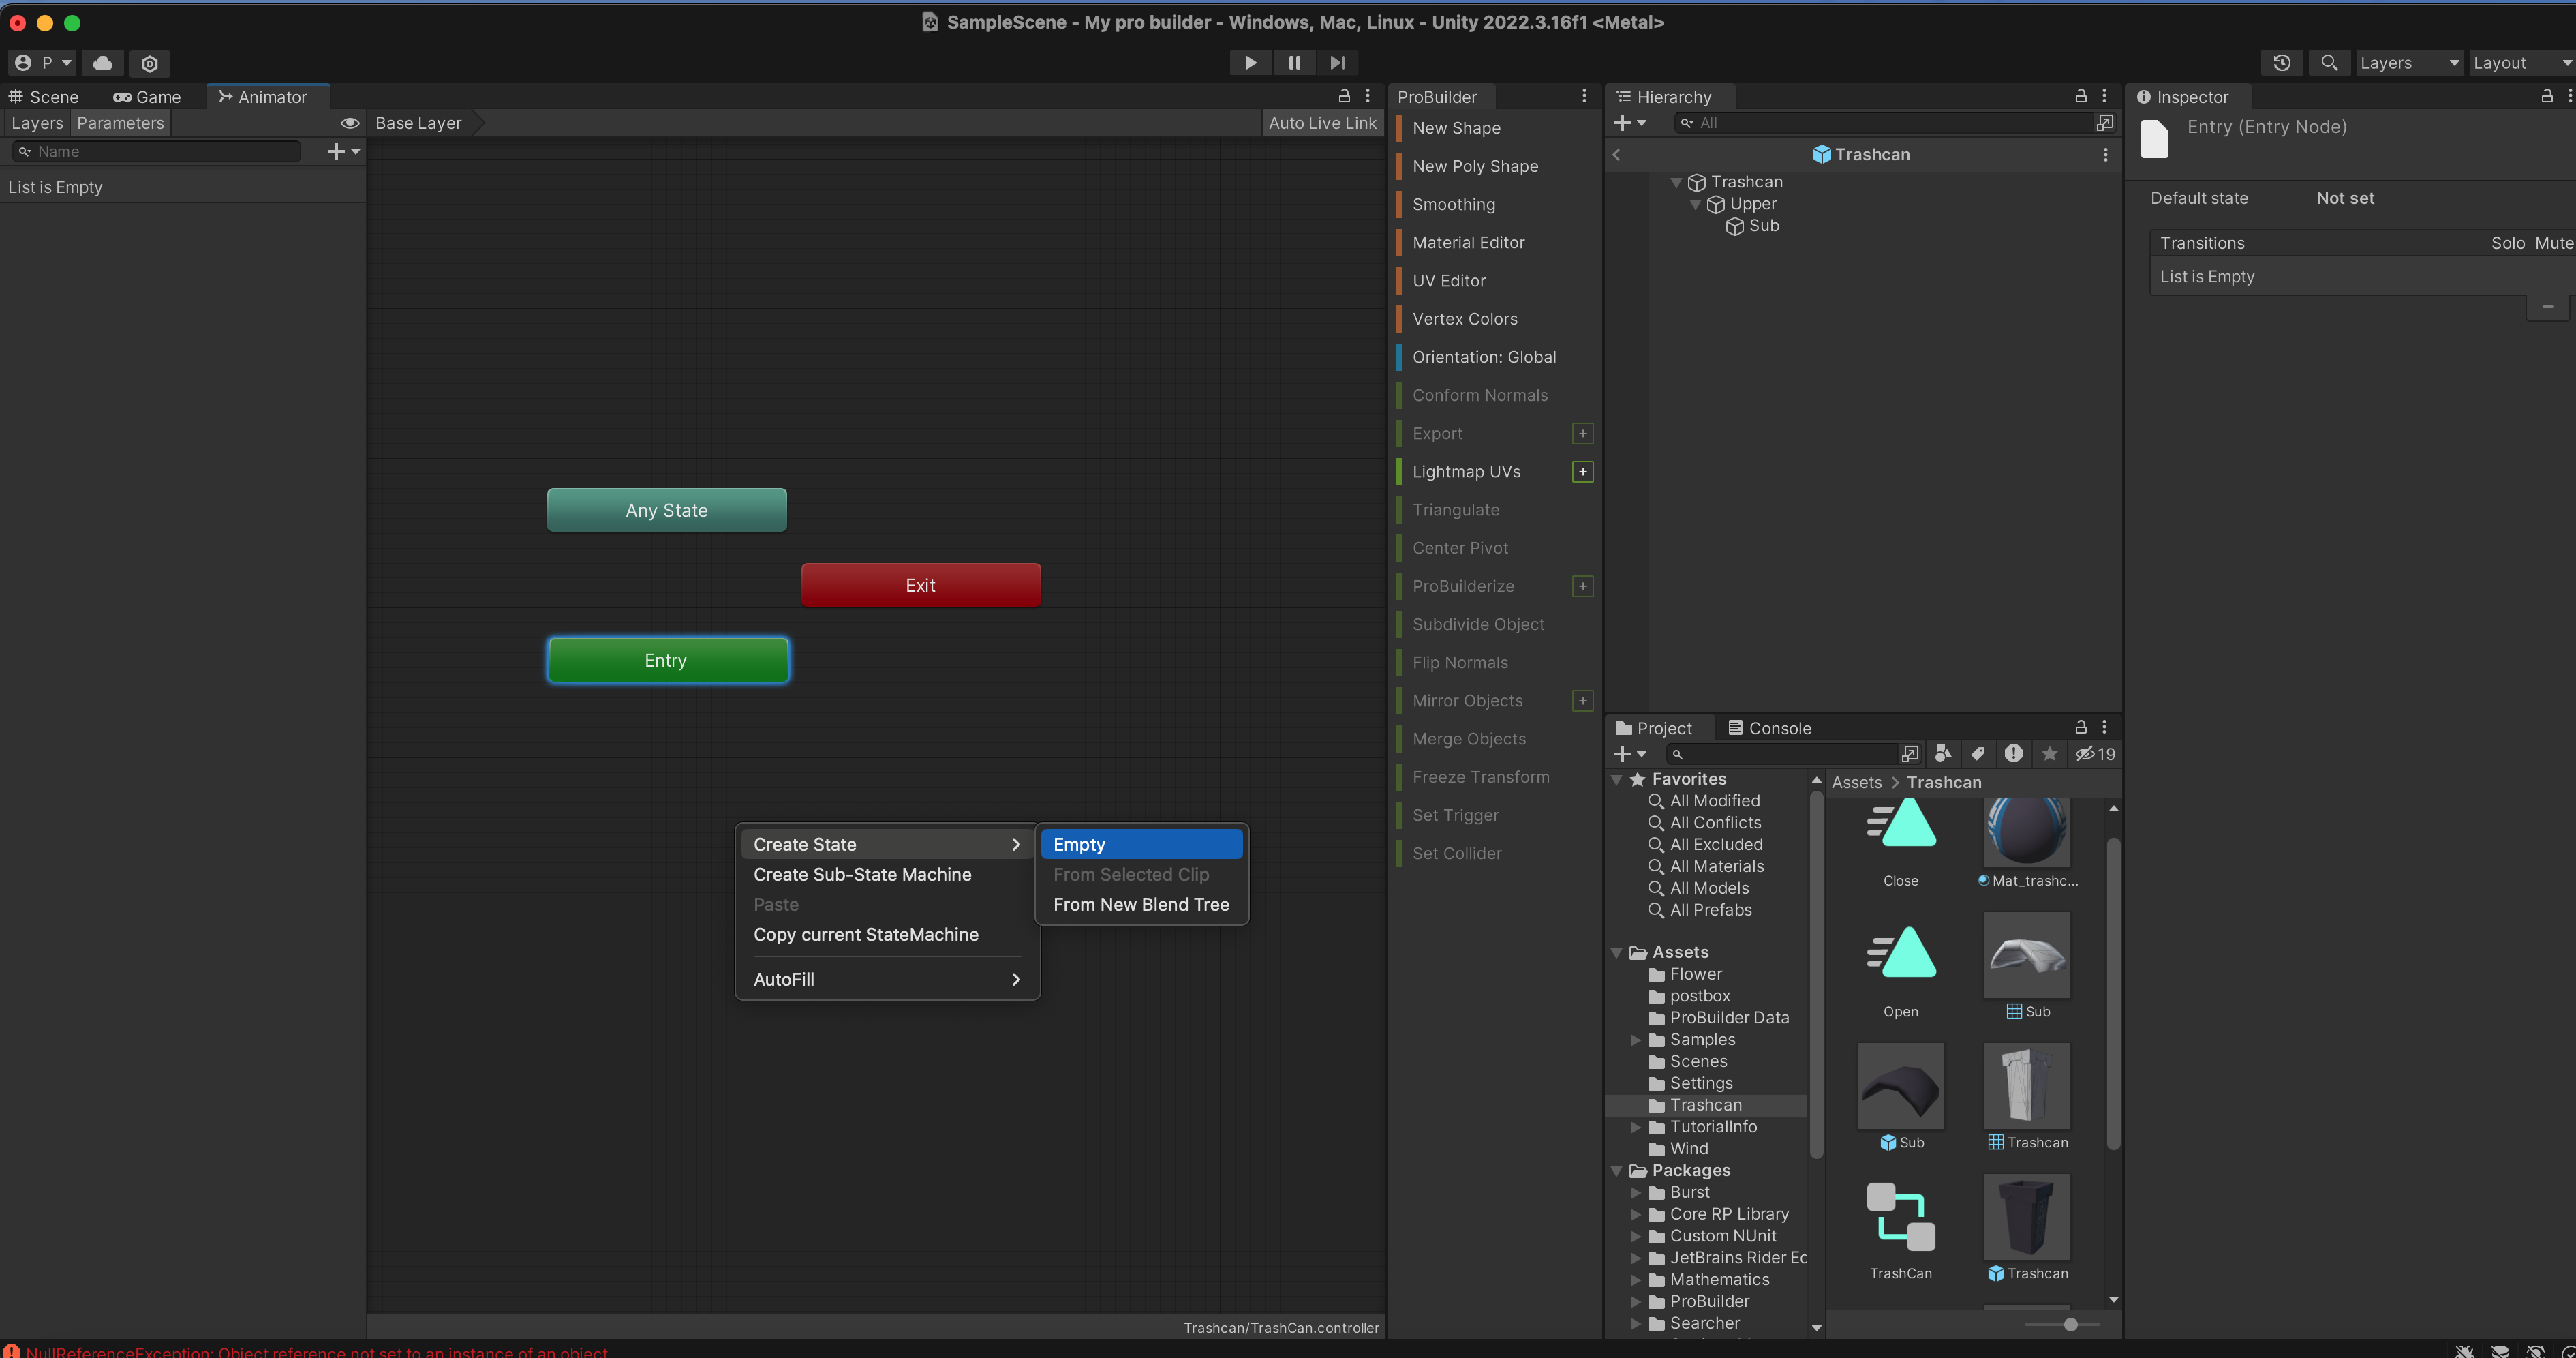The height and width of the screenshot is (1358, 2576).
Task: Open the Layers dropdown in top toolbar
Action: pyautogui.click(x=2408, y=63)
